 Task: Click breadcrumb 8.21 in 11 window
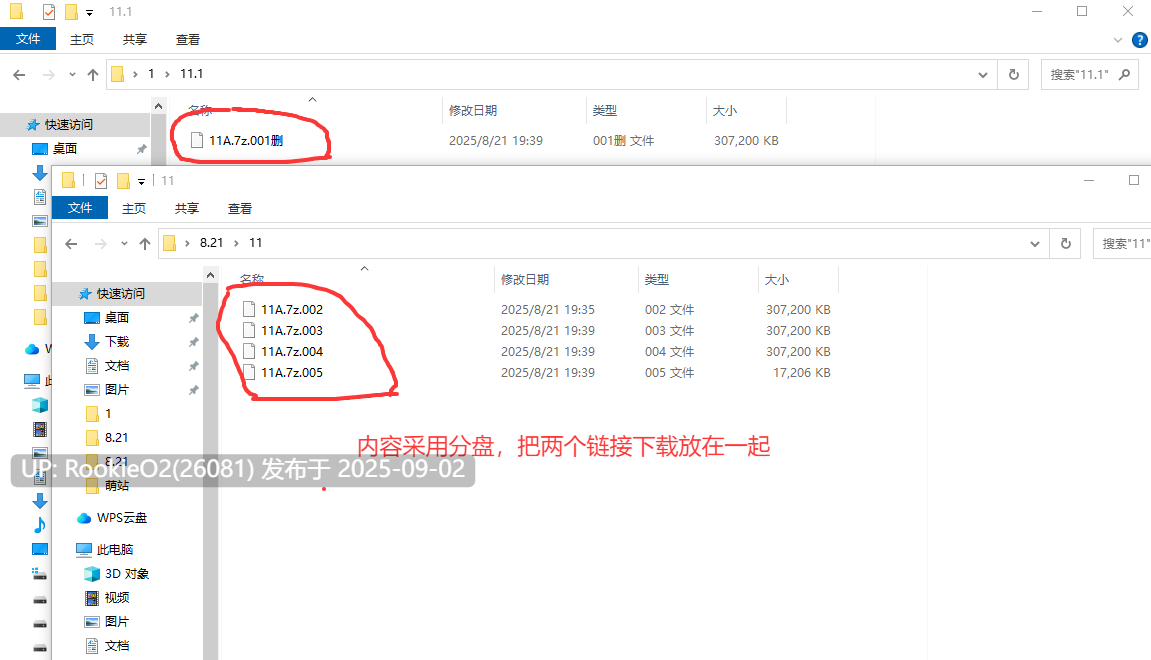click(x=211, y=242)
